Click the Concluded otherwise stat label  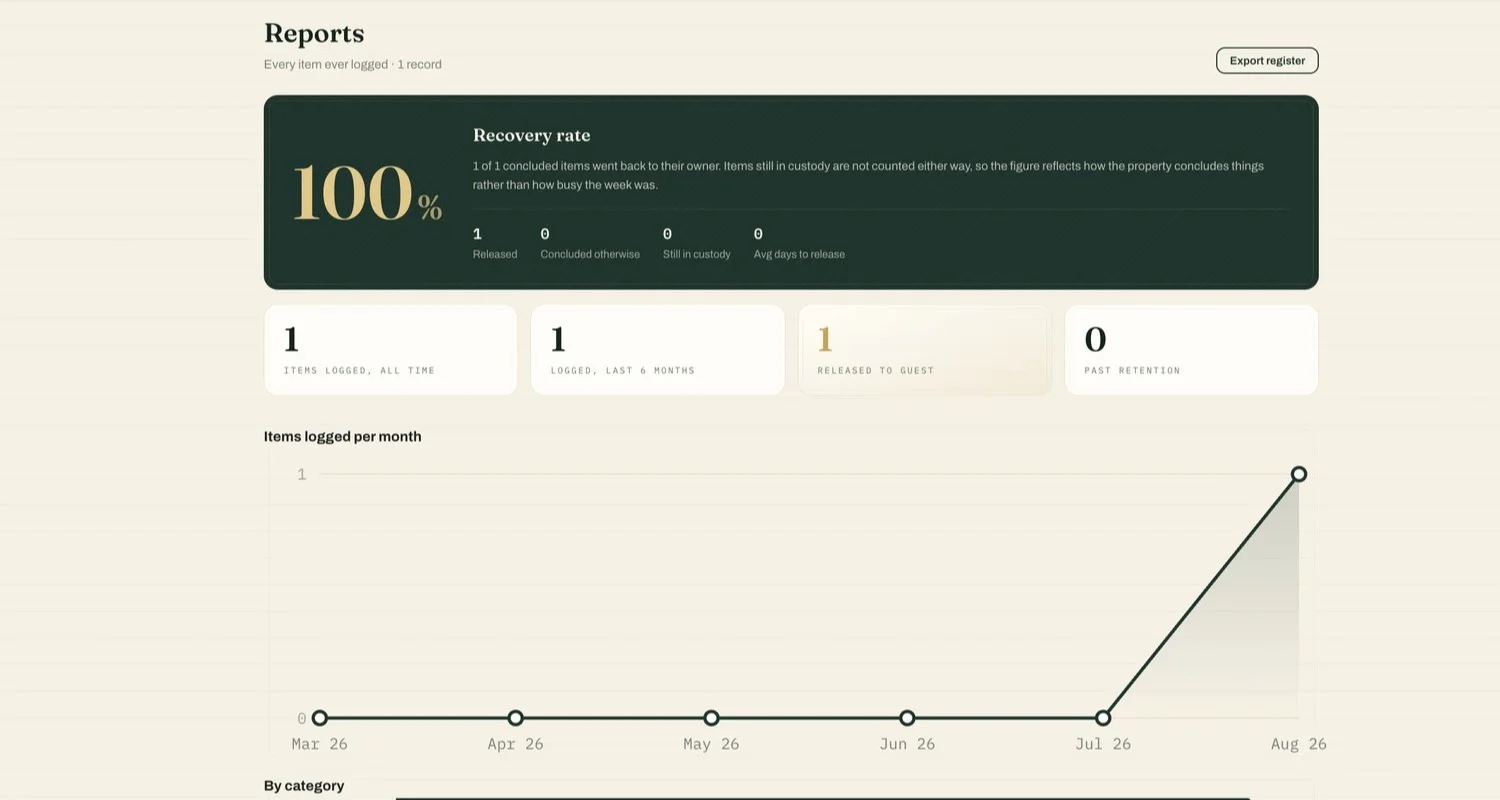coord(590,254)
